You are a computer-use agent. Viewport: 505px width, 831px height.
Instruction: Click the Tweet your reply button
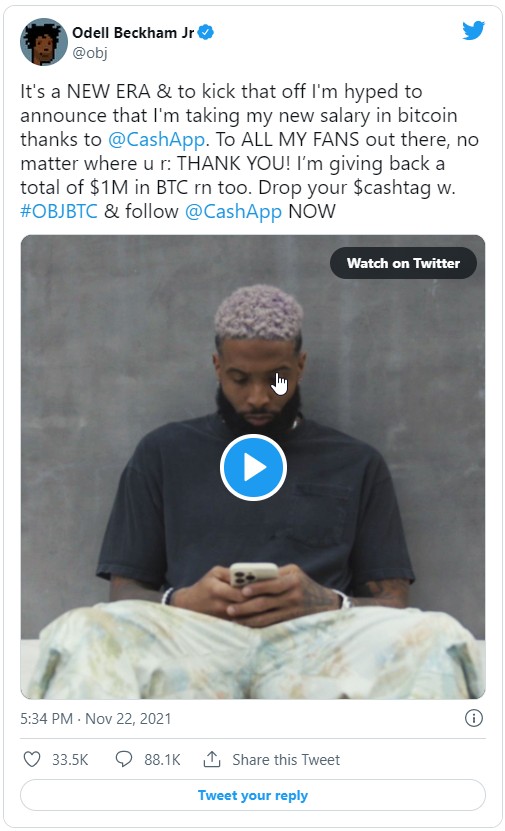coord(253,795)
